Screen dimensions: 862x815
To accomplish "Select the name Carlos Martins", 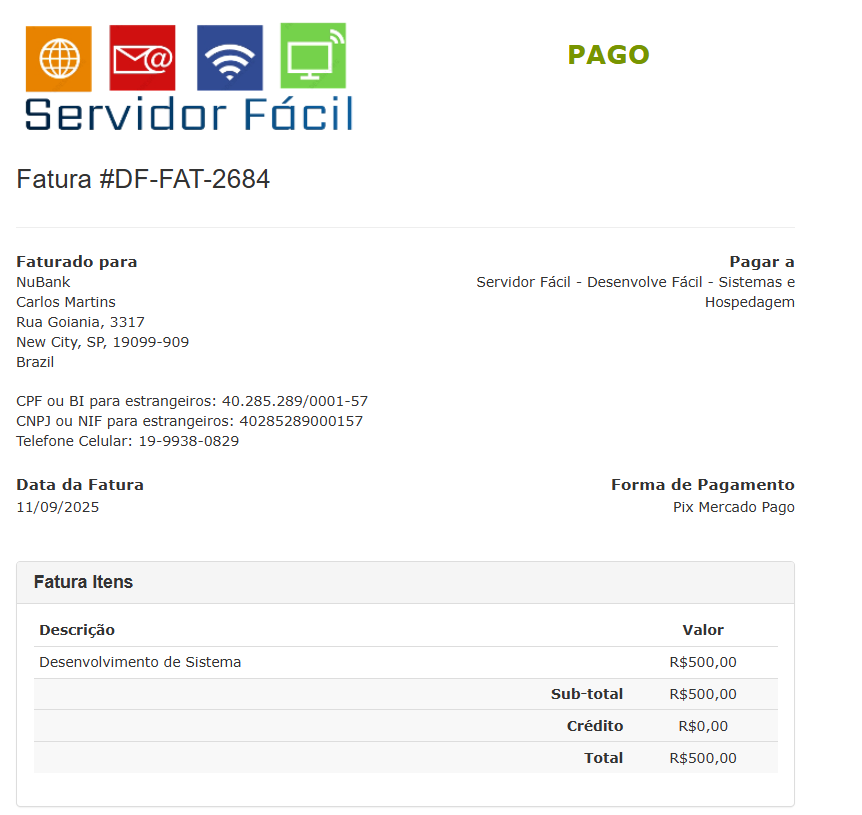I will click(66, 302).
